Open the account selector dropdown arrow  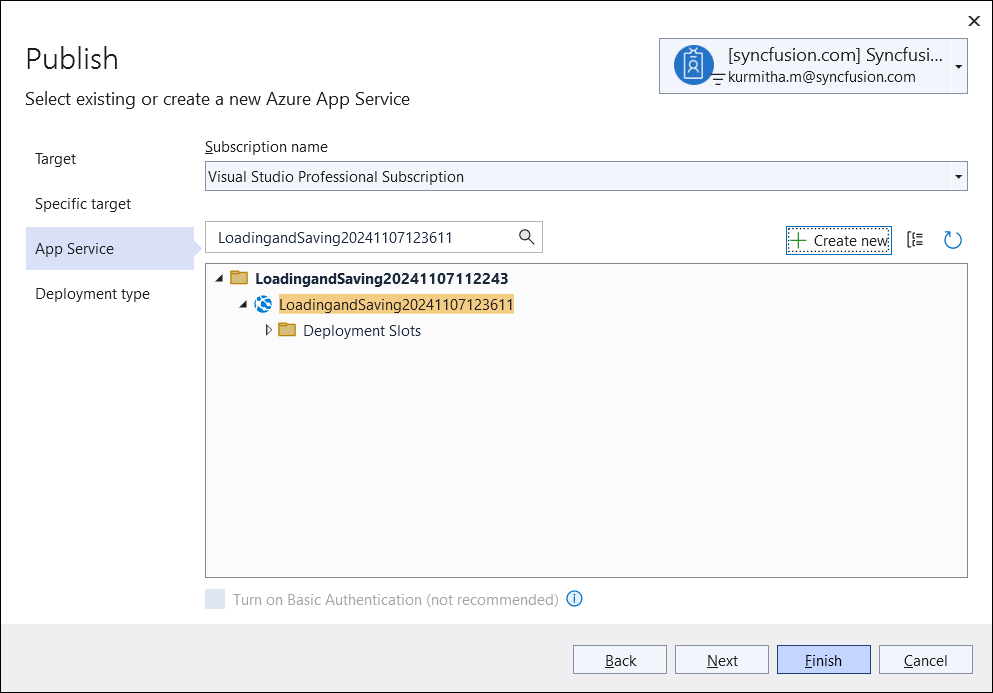pos(959,67)
